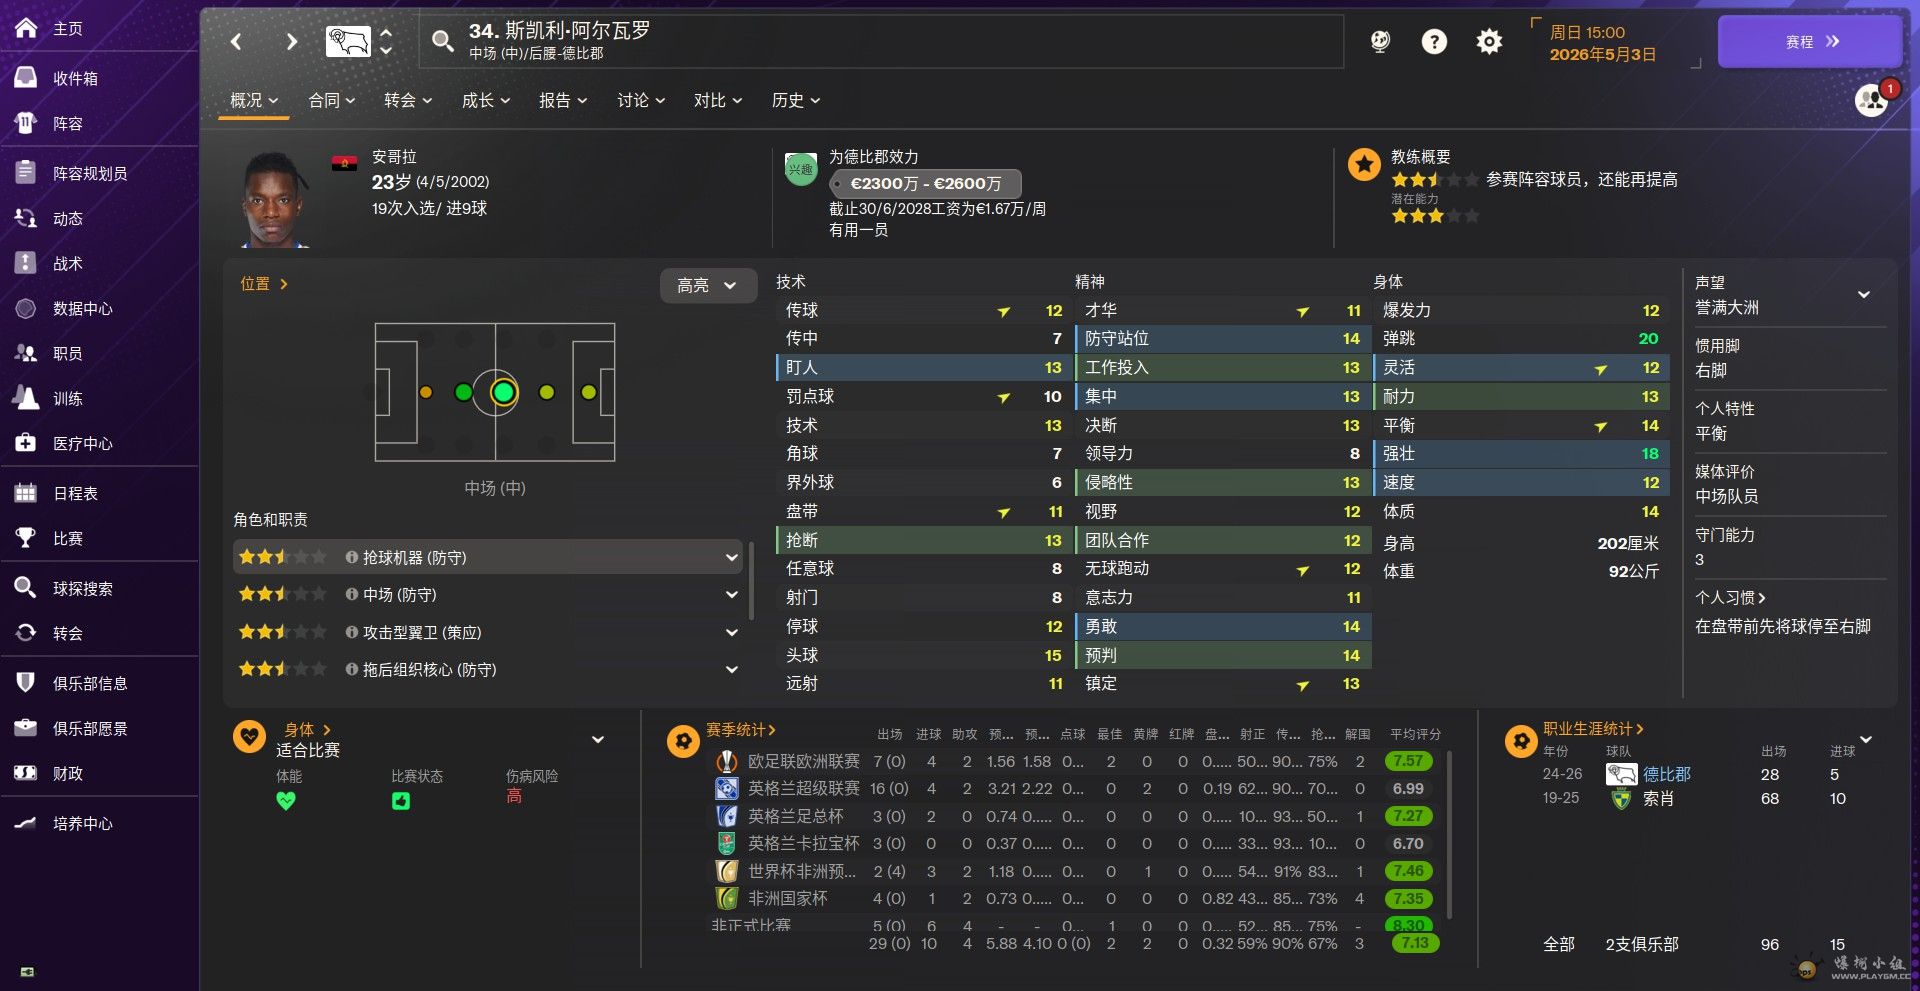Image resolution: width=1920 pixels, height=991 pixels.
Task: Open the 俱乐部愿景 club vision icon
Action: (x=26, y=728)
